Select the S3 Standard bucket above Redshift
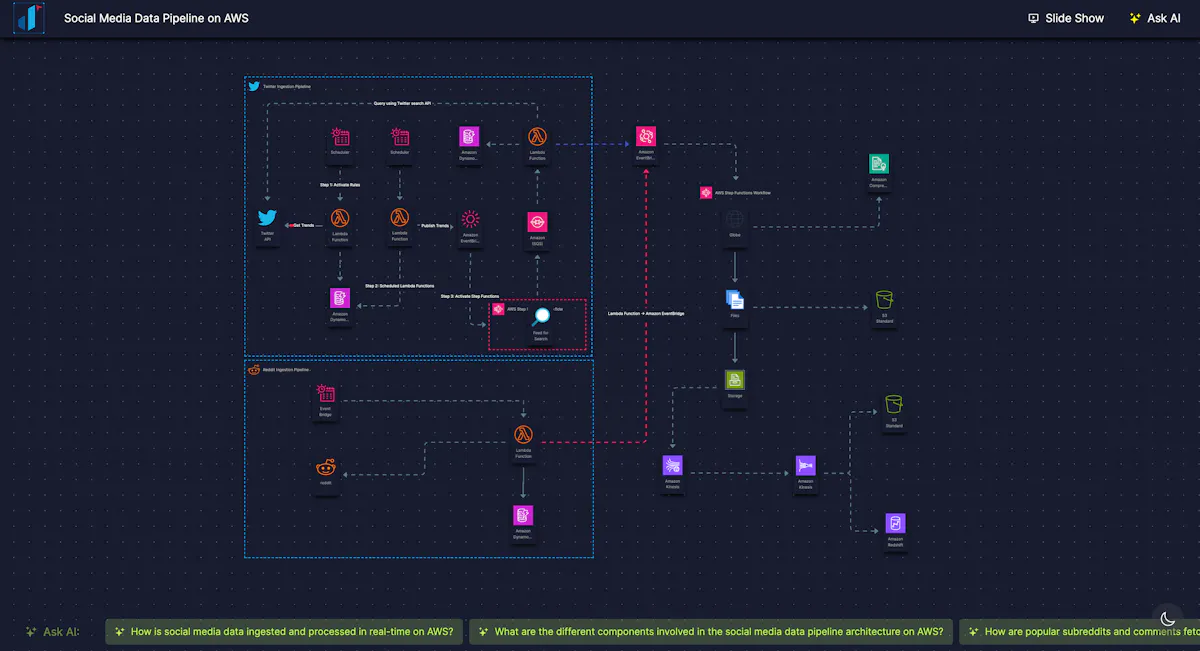This screenshot has width=1200, height=651. (x=894, y=404)
